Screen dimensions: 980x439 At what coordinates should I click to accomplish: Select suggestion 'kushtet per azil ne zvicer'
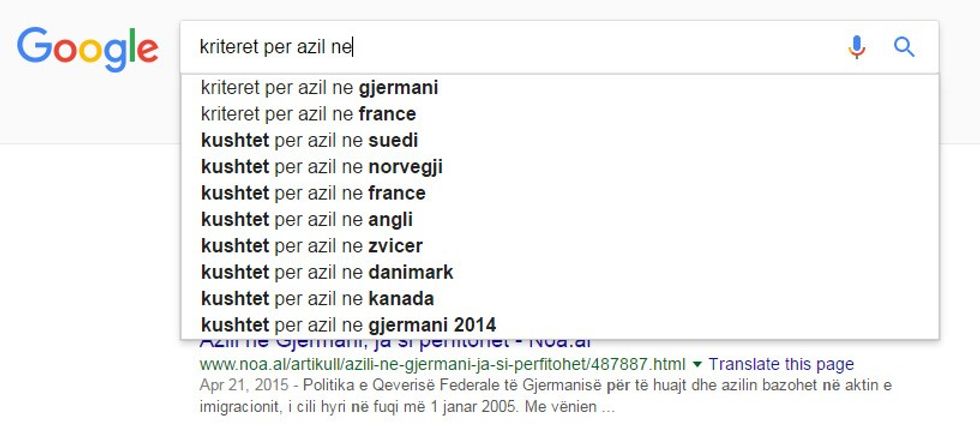pos(311,246)
